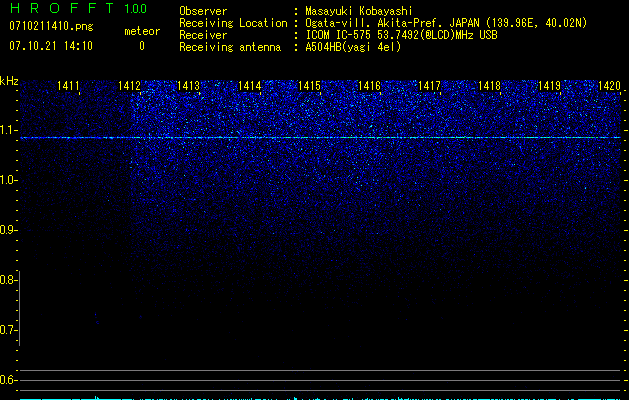Click the name Masayuki Kobayashi

(x=359, y=11)
